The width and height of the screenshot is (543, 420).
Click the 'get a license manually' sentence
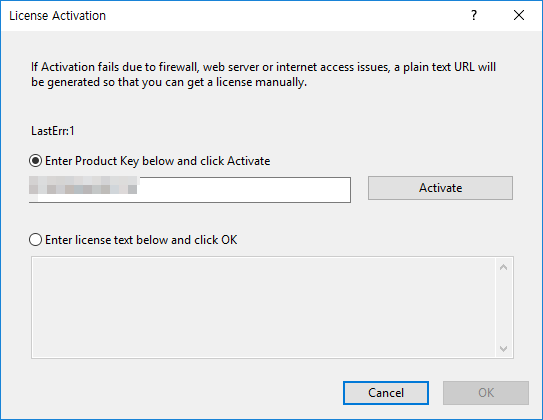pos(169,82)
